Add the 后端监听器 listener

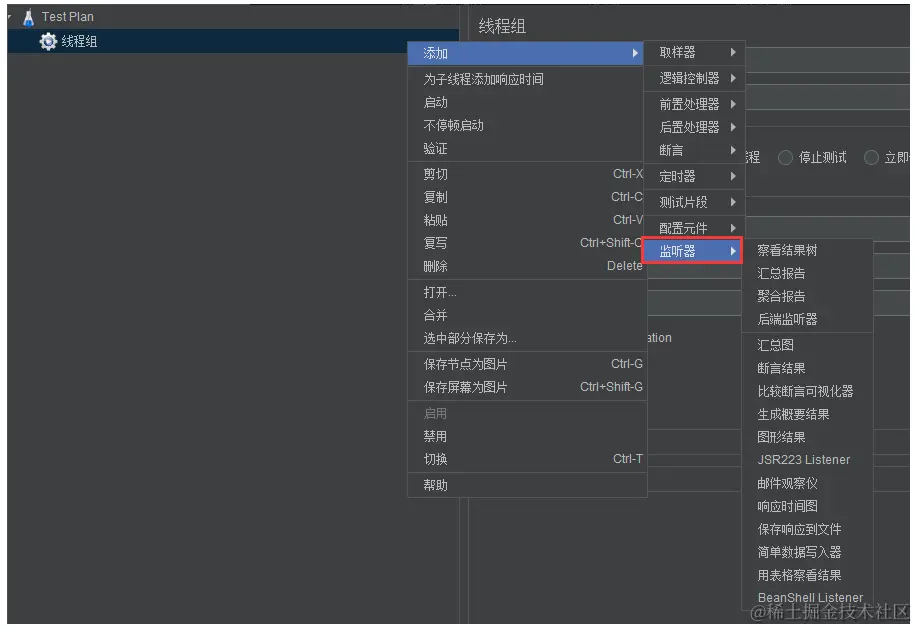click(808, 319)
